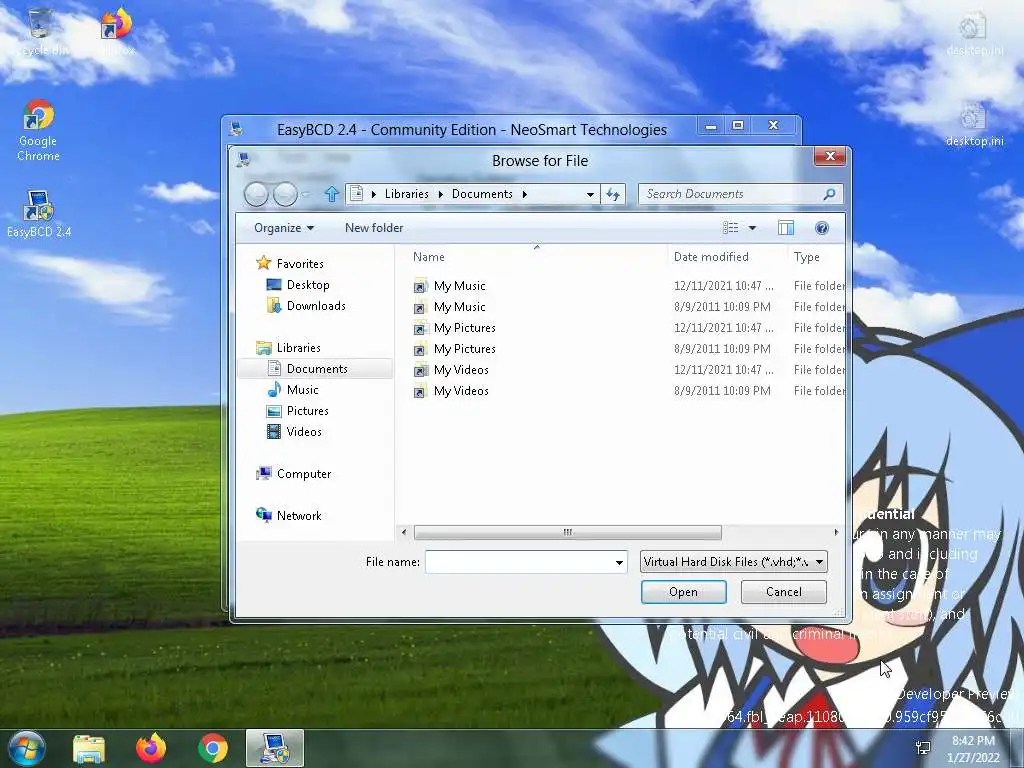Close the Browse for File dialog
Screen dimensions: 1024x768
click(829, 156)
